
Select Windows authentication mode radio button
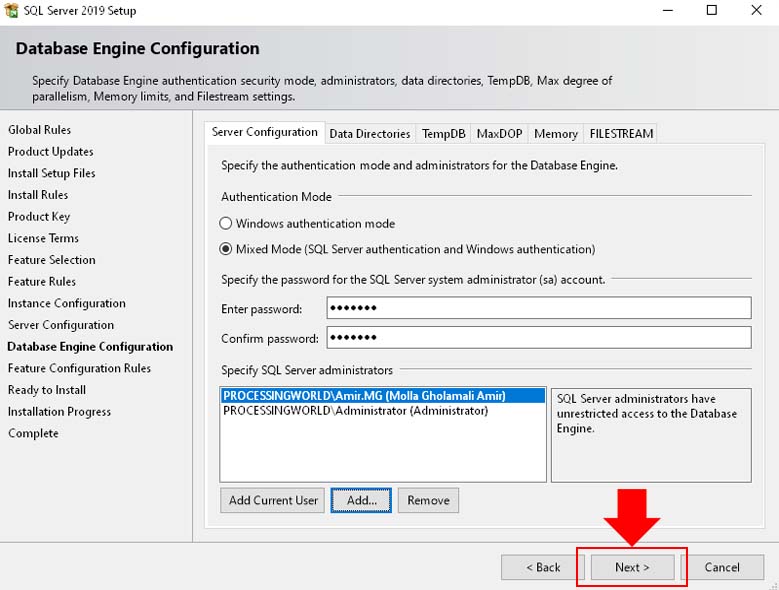(226, 223)
